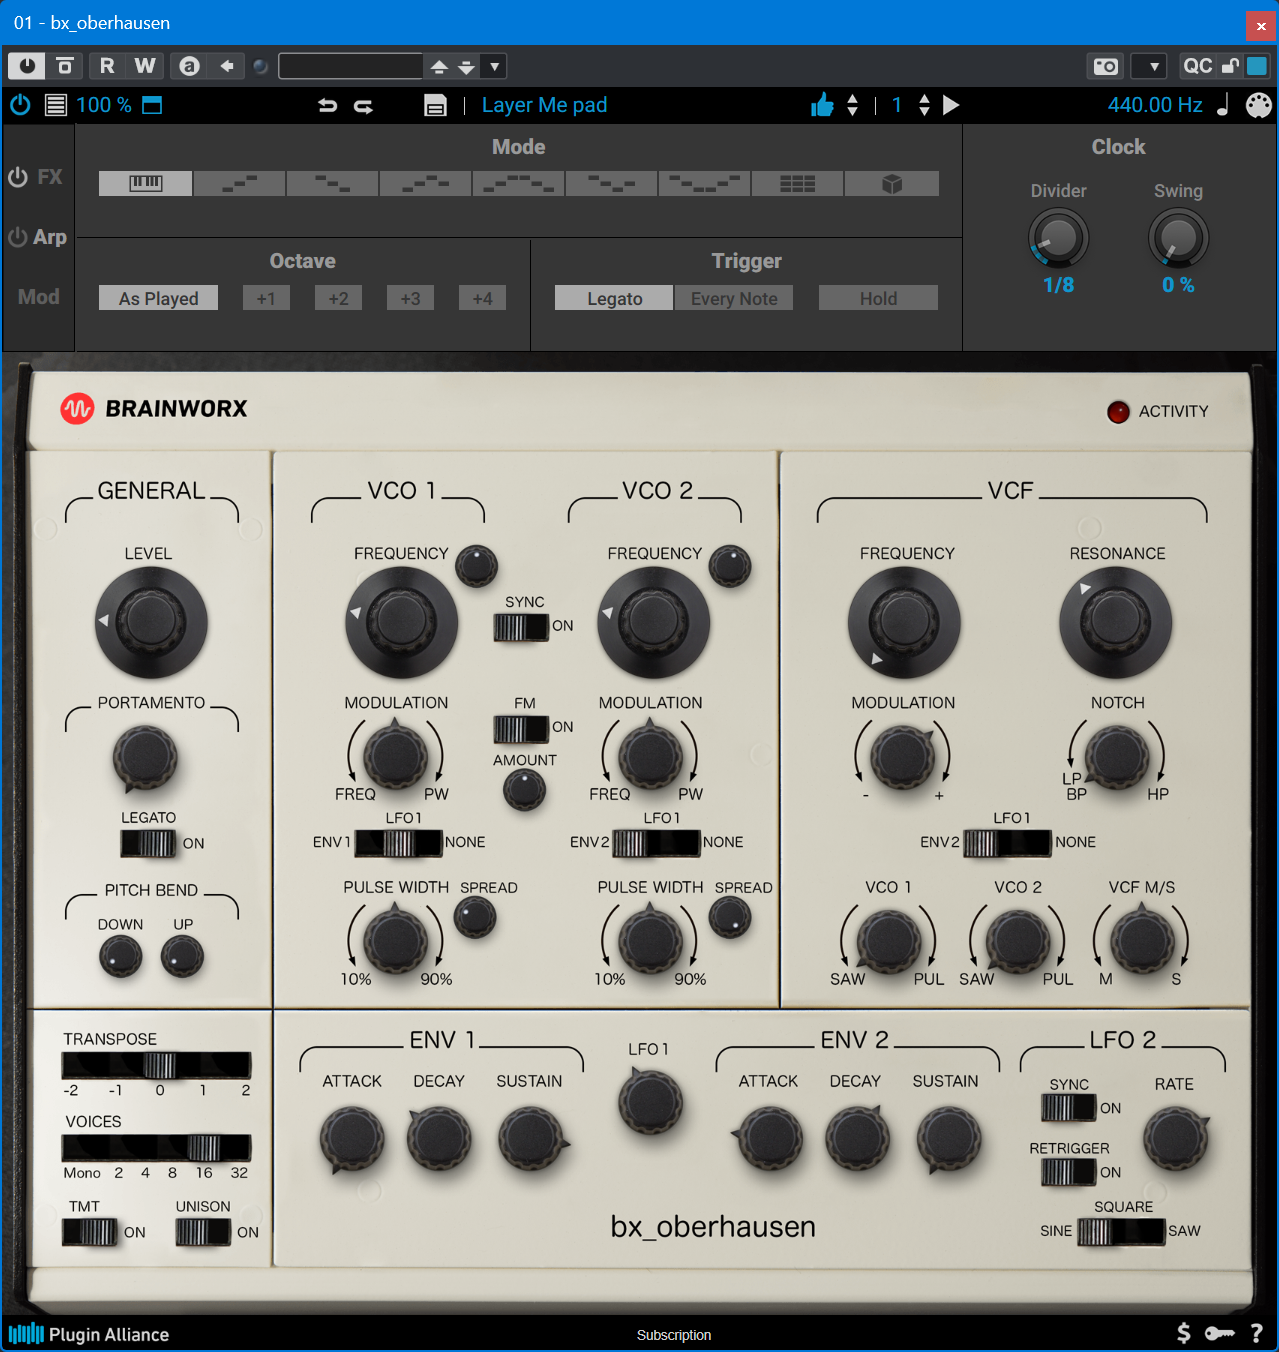Click the Clock Swing knob
Screen dimensions: 1279x1352
pyautogui.click(x=1178, y=239)
